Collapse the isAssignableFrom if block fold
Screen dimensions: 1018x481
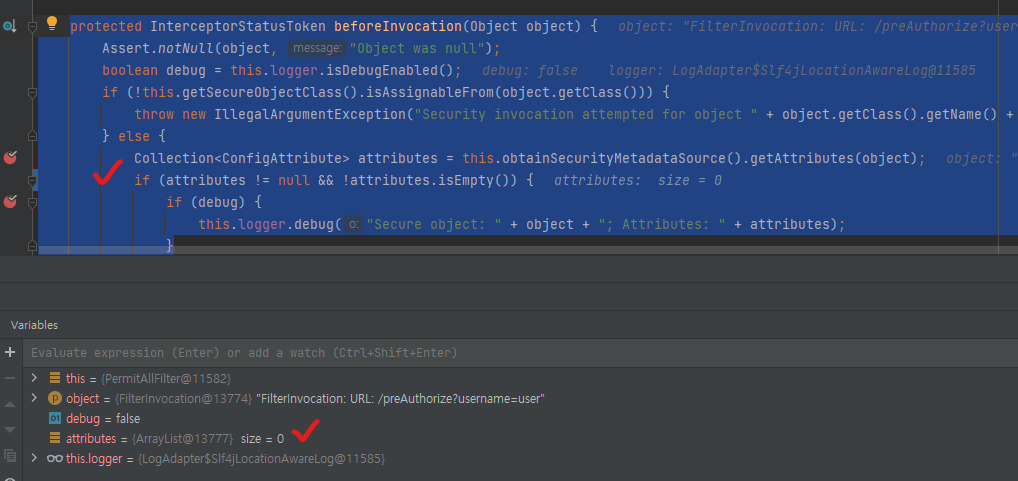[32, 93]
